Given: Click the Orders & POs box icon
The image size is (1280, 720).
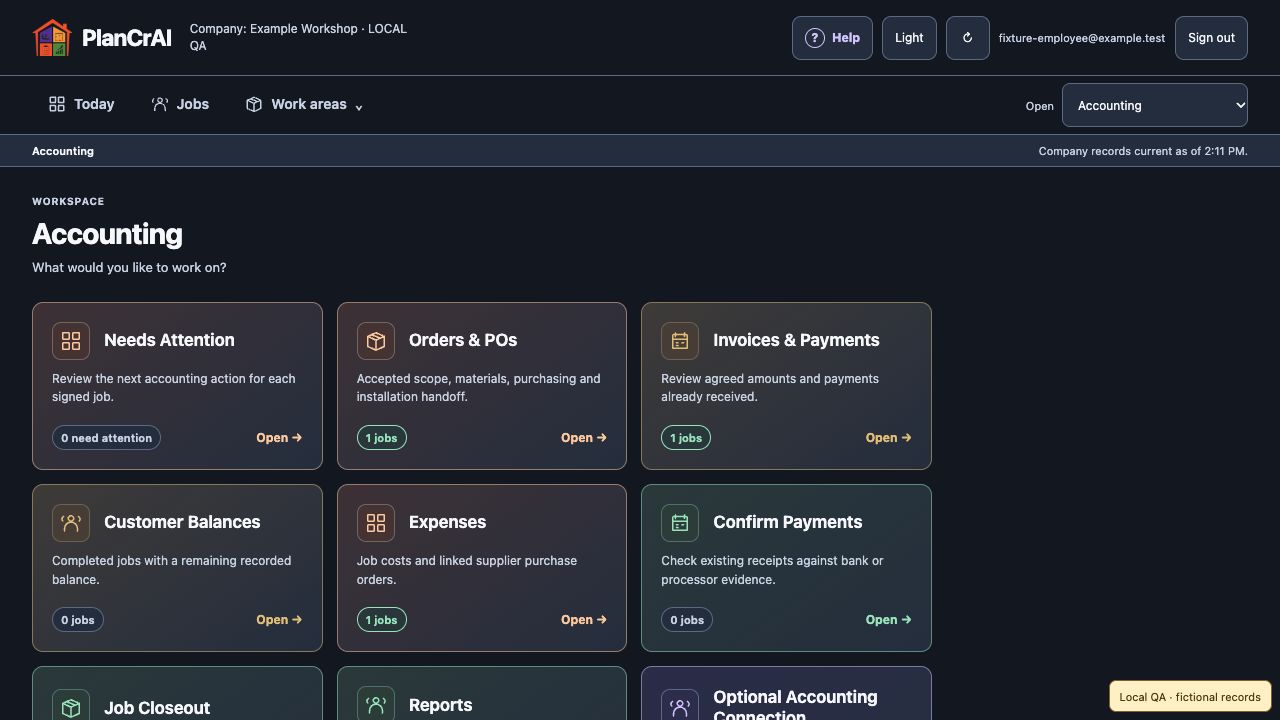Looking at the screenshot, I should [376, 341].
